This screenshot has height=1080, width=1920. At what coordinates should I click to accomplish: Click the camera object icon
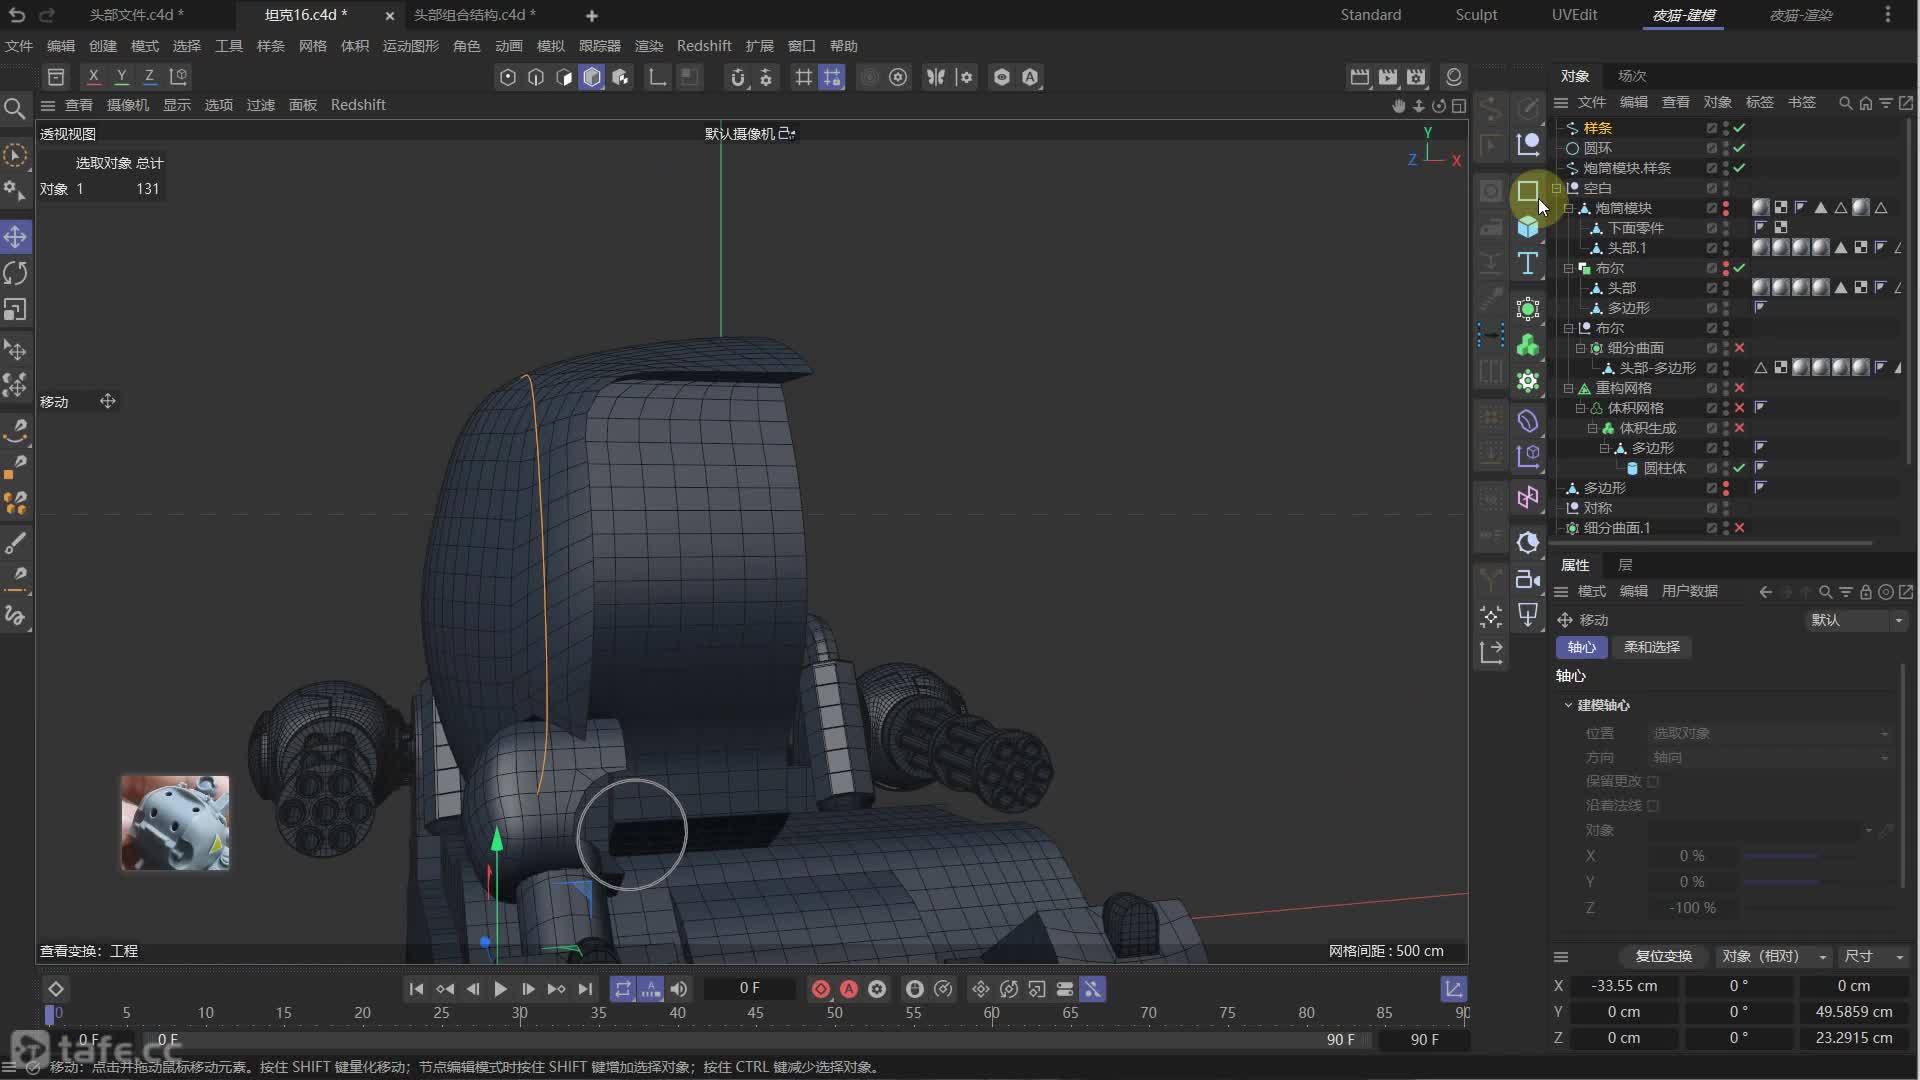click(1528, 579)
